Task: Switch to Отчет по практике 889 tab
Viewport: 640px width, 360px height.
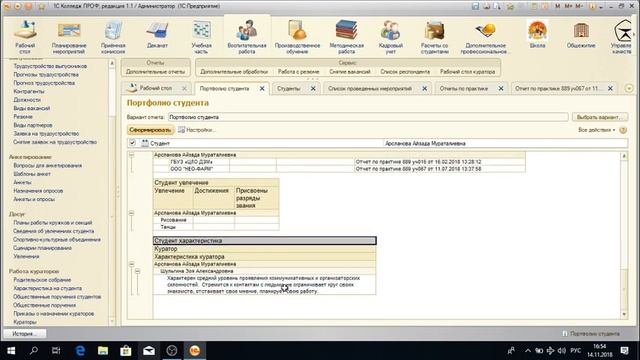Action: click(x=558, y=89)
